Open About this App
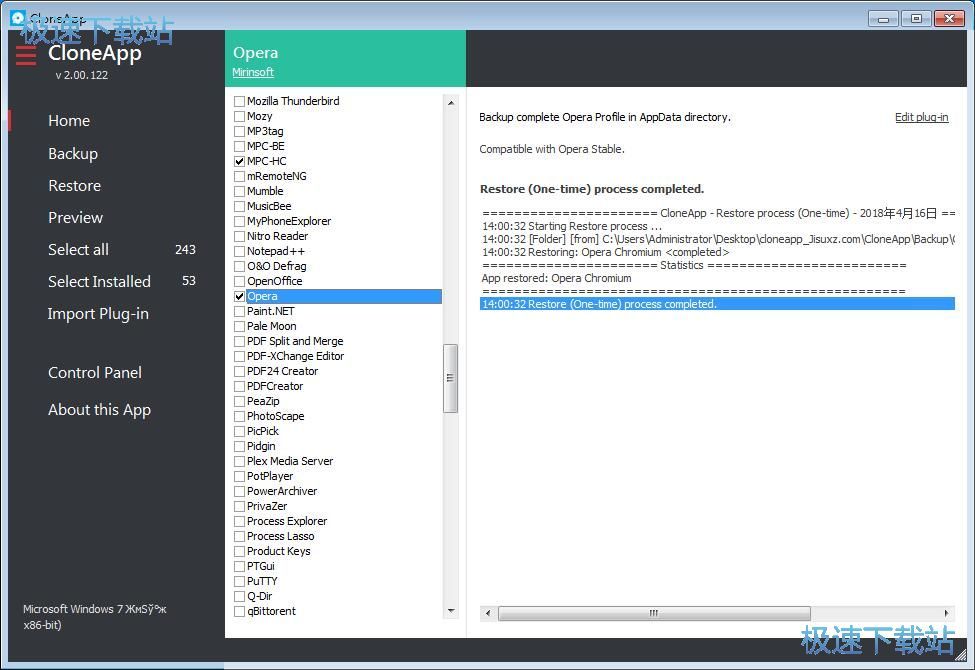The image size is (975, 670). coord(99,410)
